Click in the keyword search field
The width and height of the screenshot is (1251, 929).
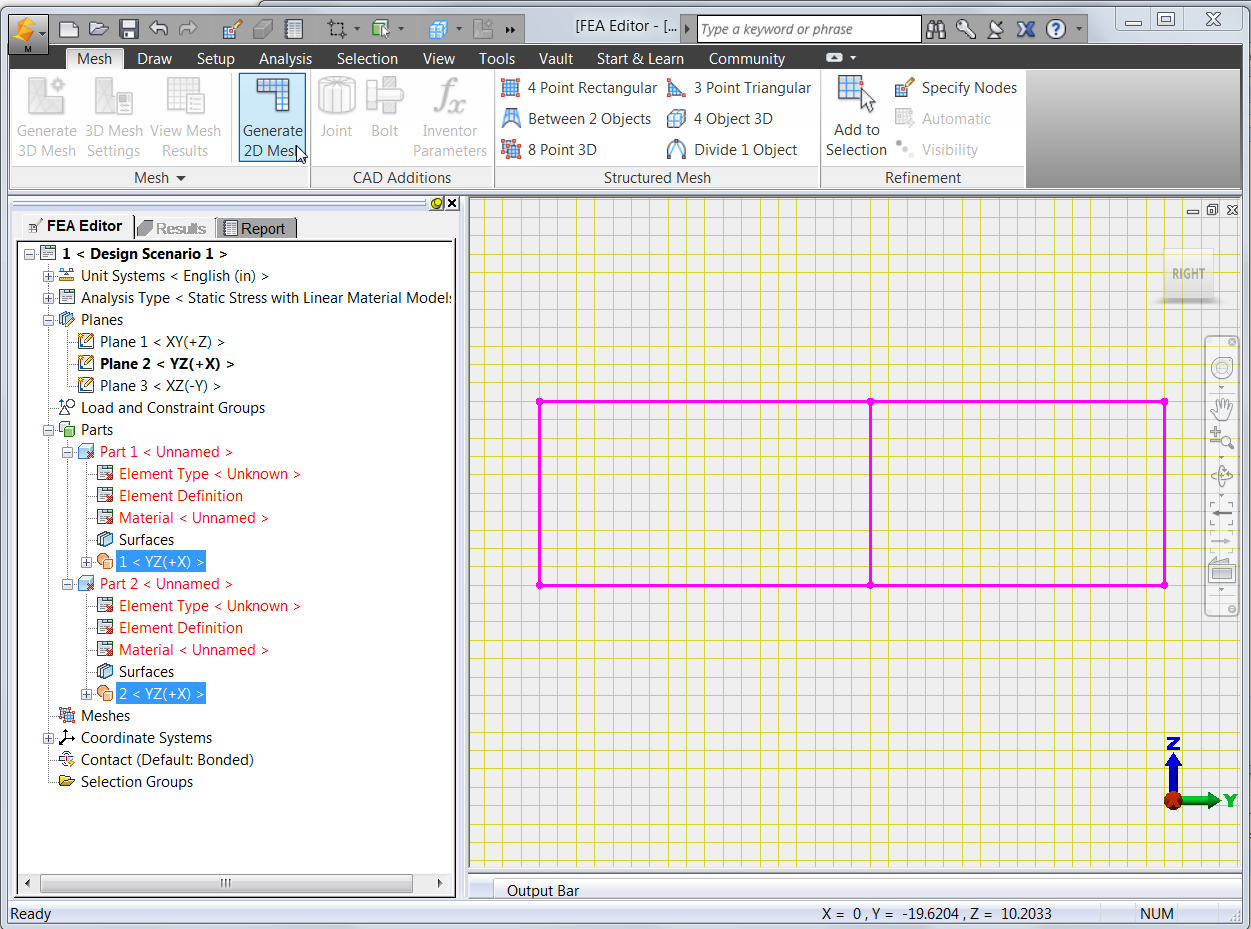pos(806,28)
